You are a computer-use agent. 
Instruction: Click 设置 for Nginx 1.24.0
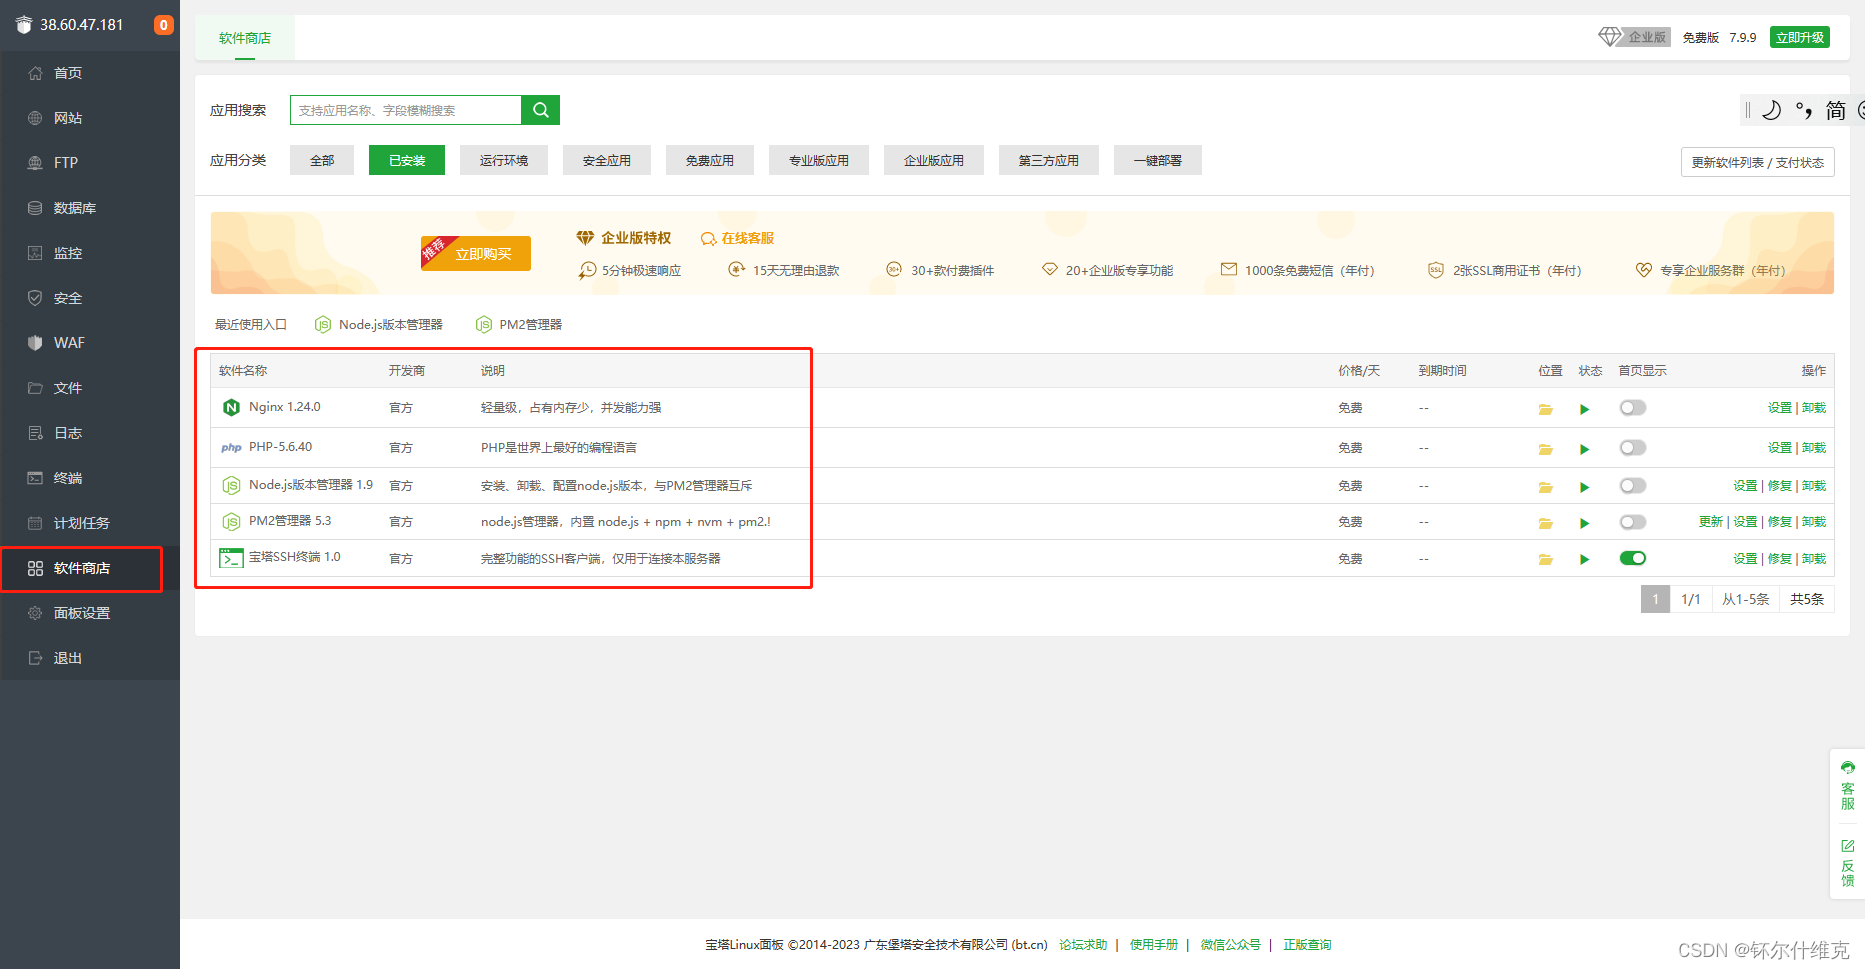(1780, 408)
